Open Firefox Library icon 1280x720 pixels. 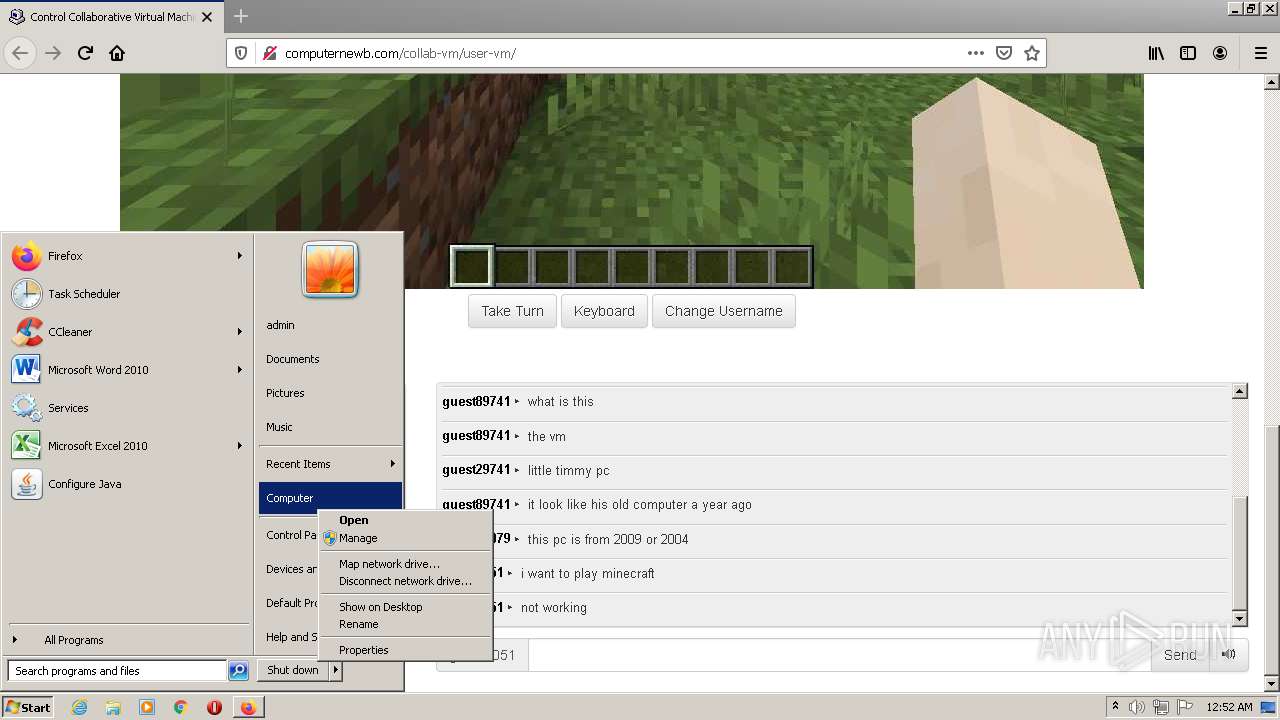1156,53
